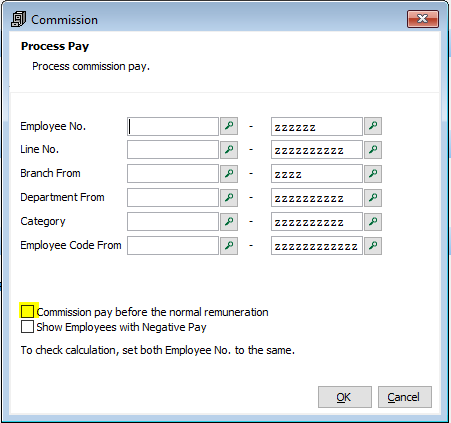Open lookup for ending Employee No. zzzzzz

(x=373, y=126)
